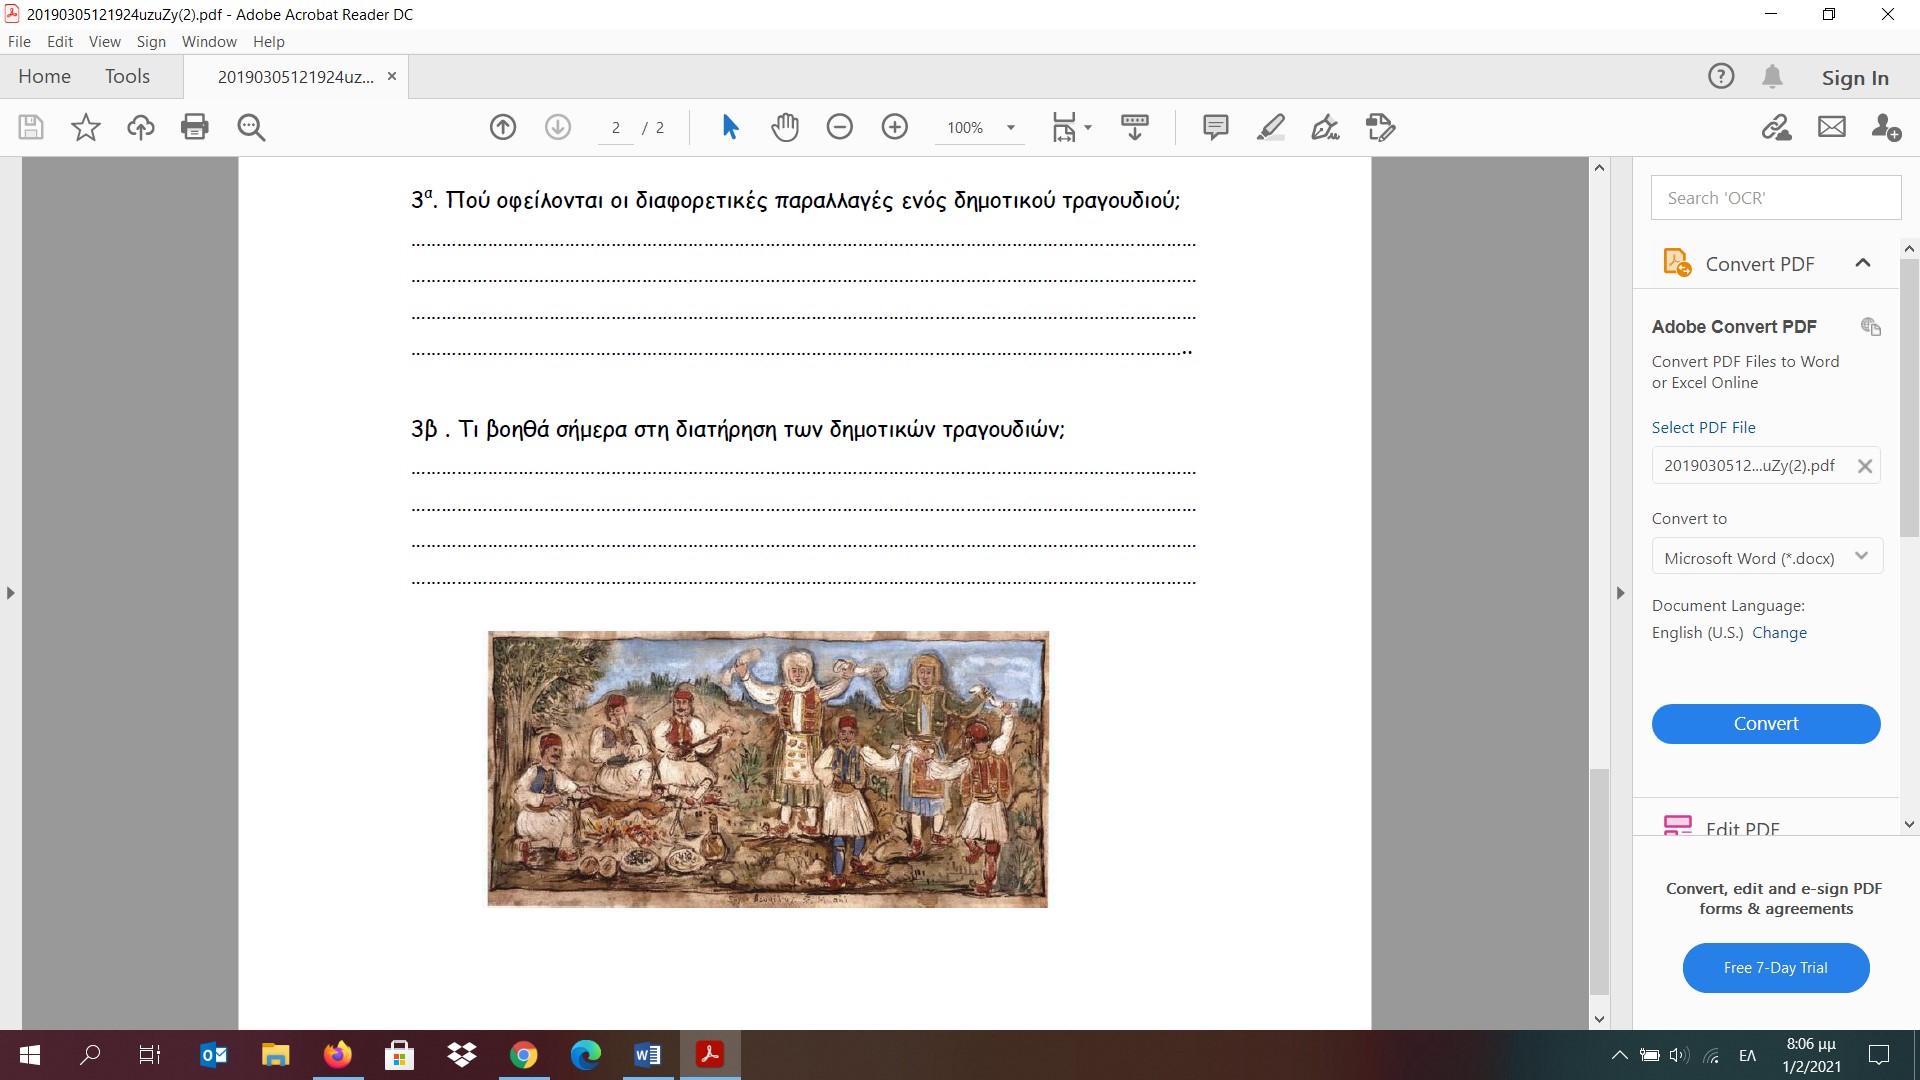The height and width of the screenshot is (1080, 1920).
Task: Zoom in with the plus button
Action: [x=895, y=127]
